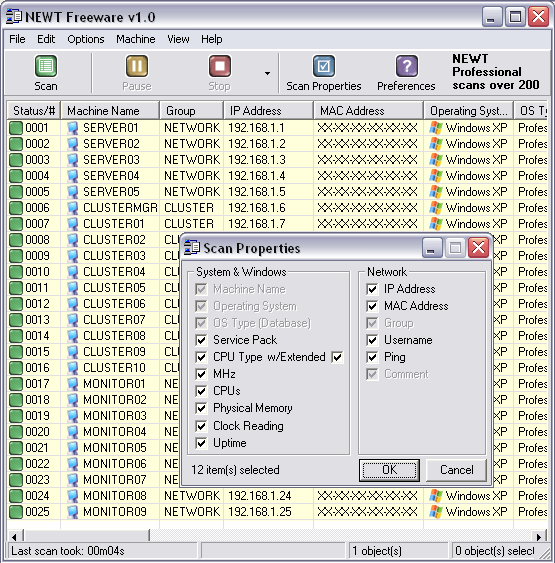Click the Windows flag icon in row 0024

click(436, 496)
